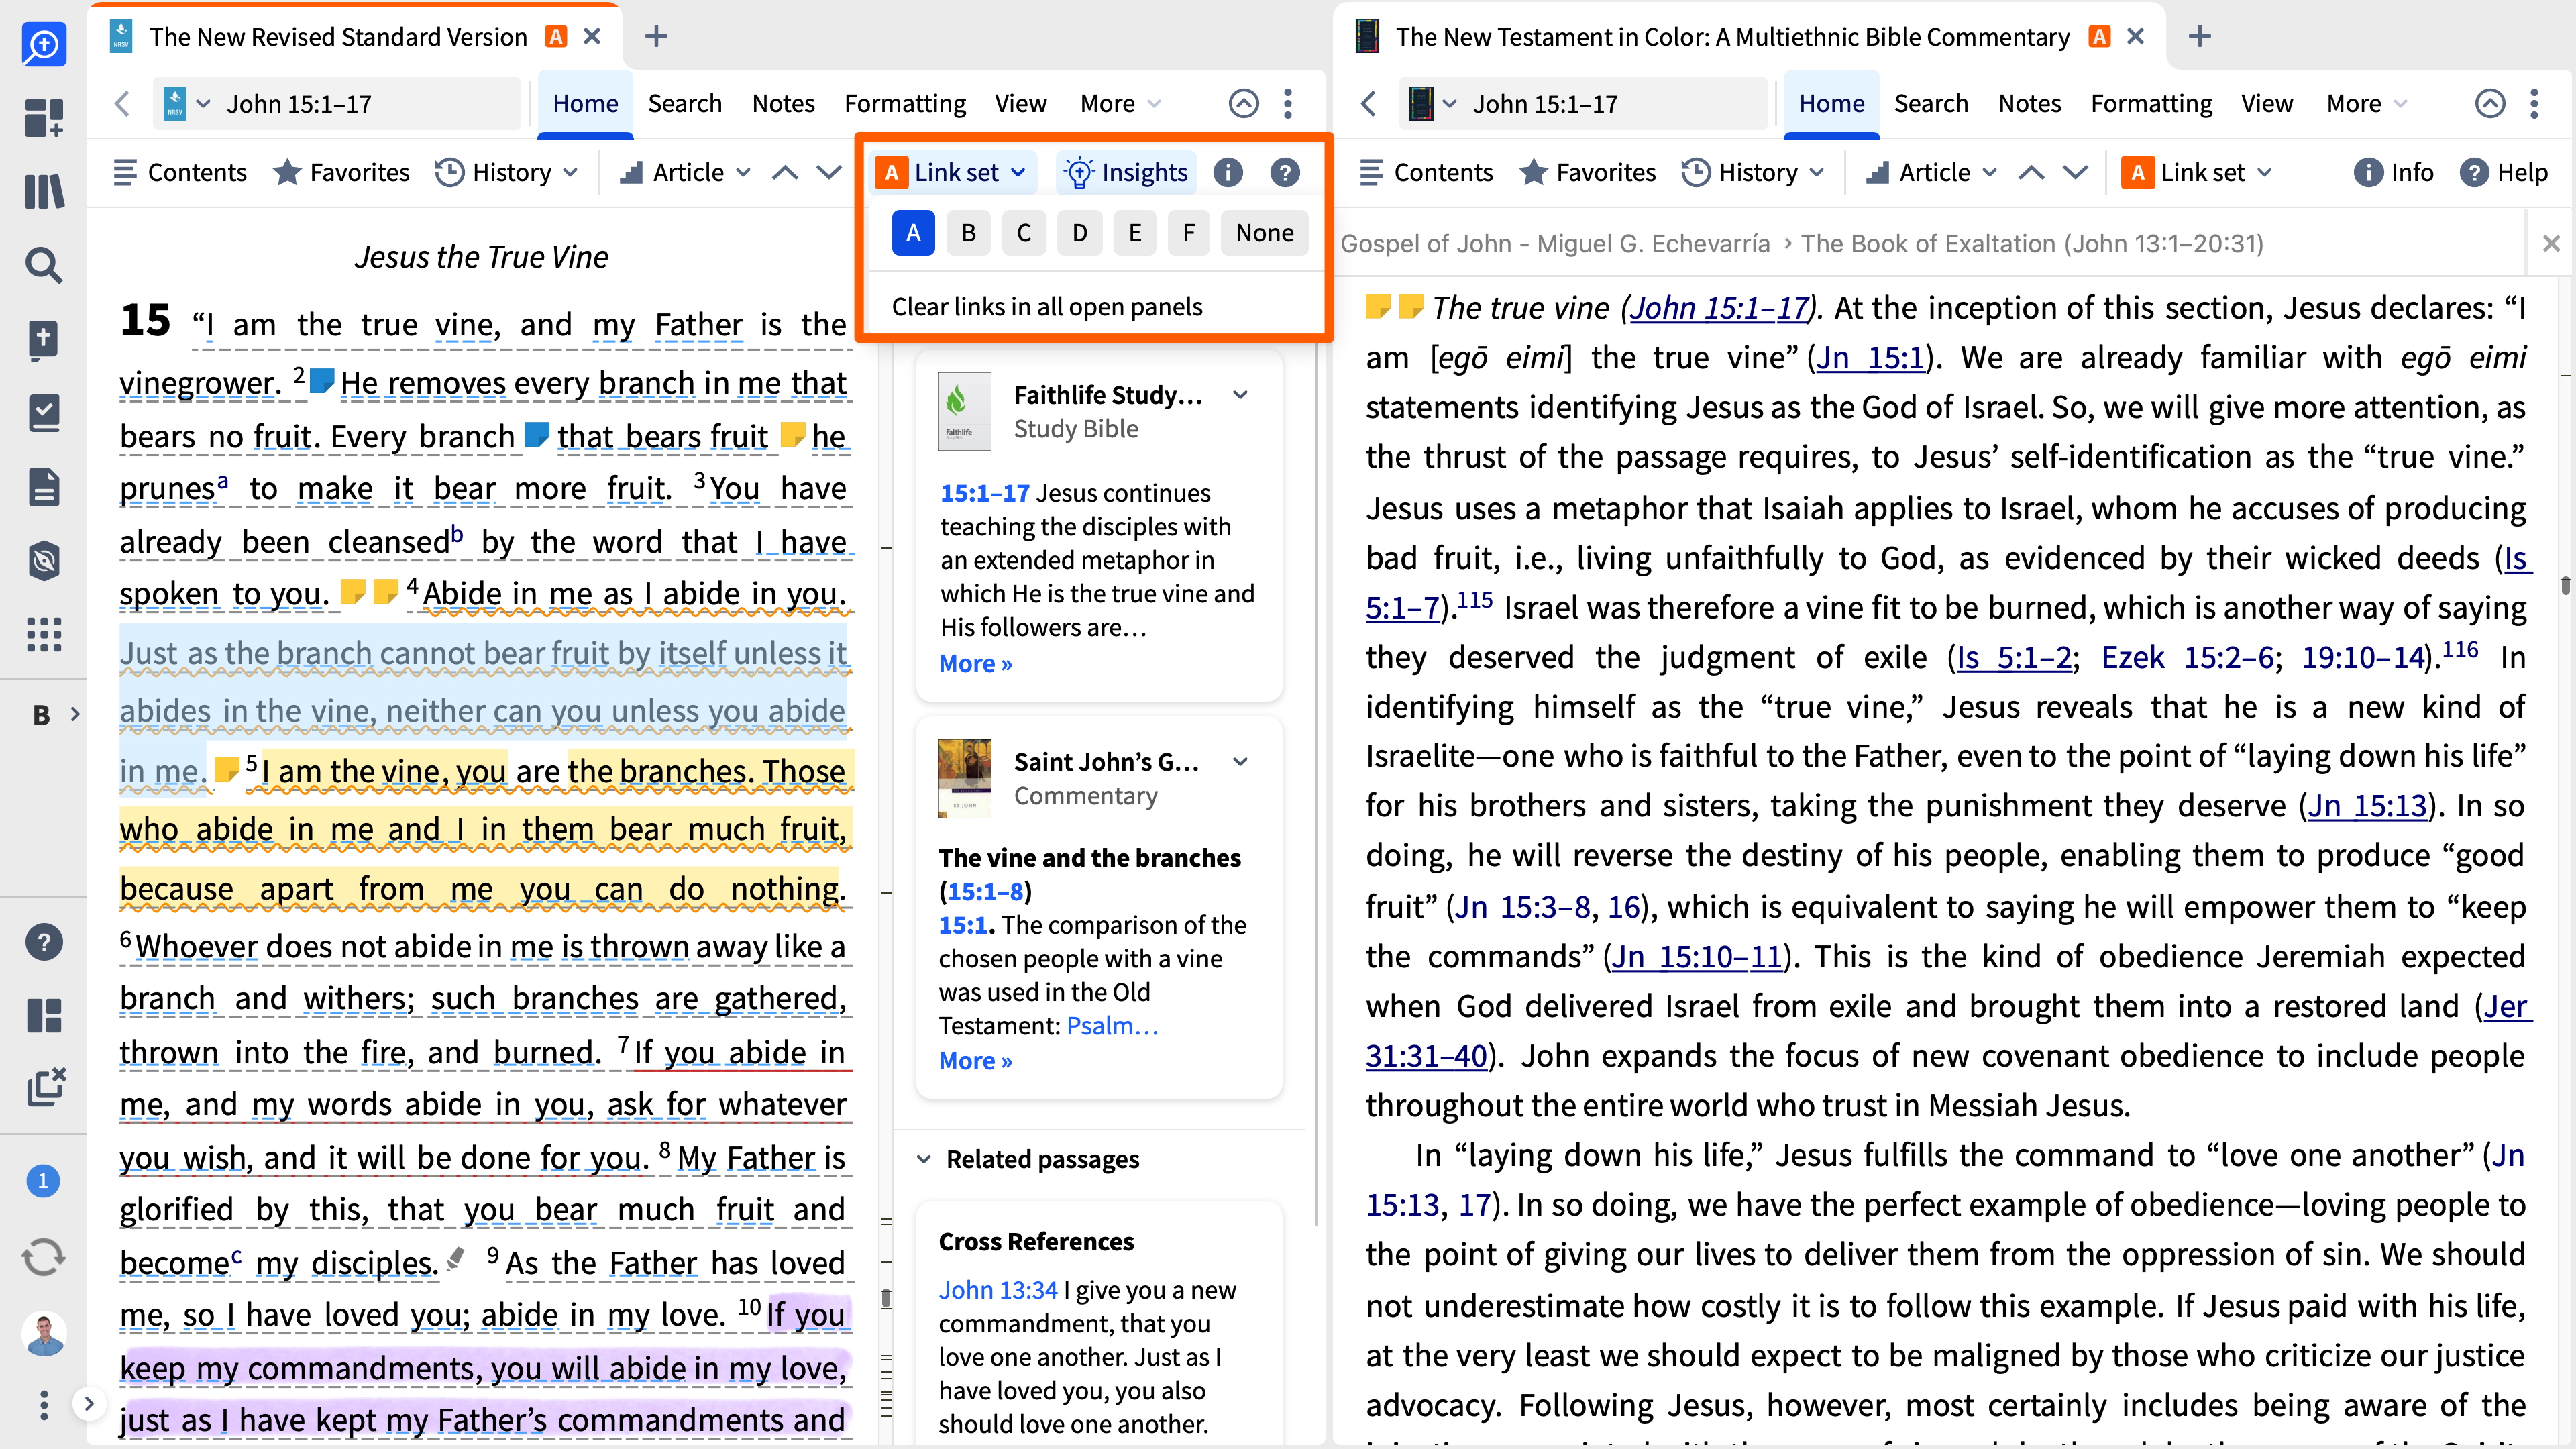Expand the sidebar B shortcuts arrow
Viewport: 2576px width, 1449px height.
click(75, 714)
